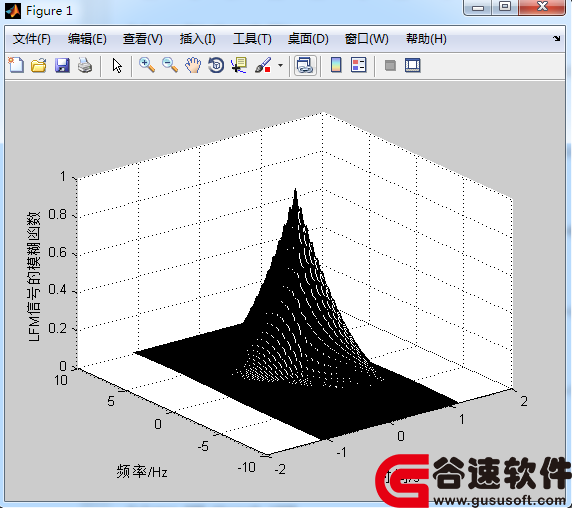Viewport: 572px width, 508px height.
Task: Click the z-axis tick label 0.6
Action: coord(58,252)
